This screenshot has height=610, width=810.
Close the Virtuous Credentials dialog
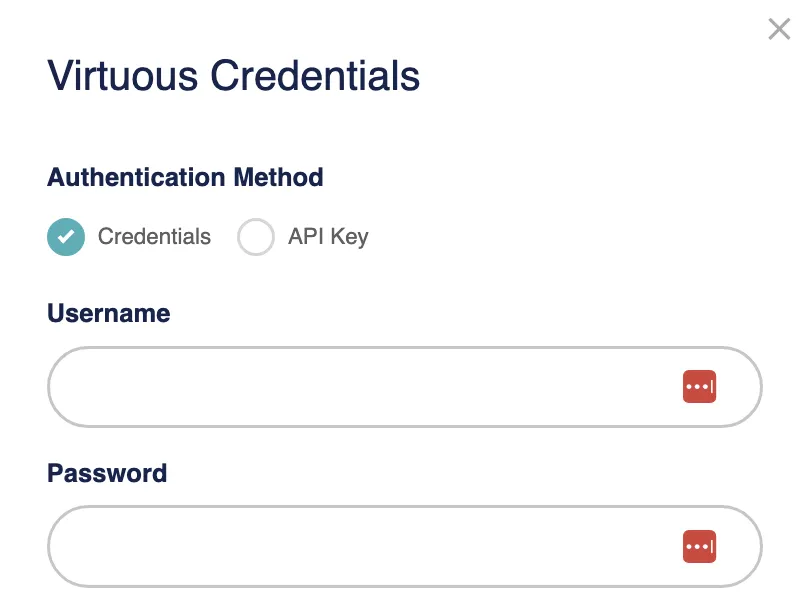pos(779,29)
